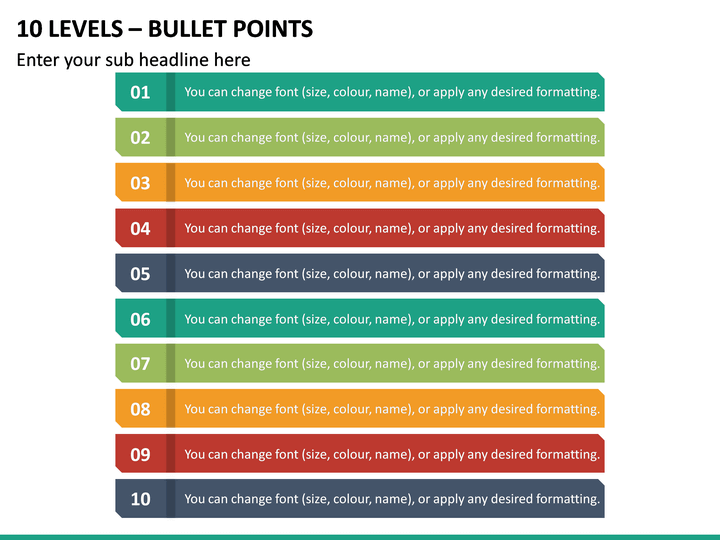
Task: Select the text in navy bar 10
Action: pyautogui.click(x=392, y=500)
